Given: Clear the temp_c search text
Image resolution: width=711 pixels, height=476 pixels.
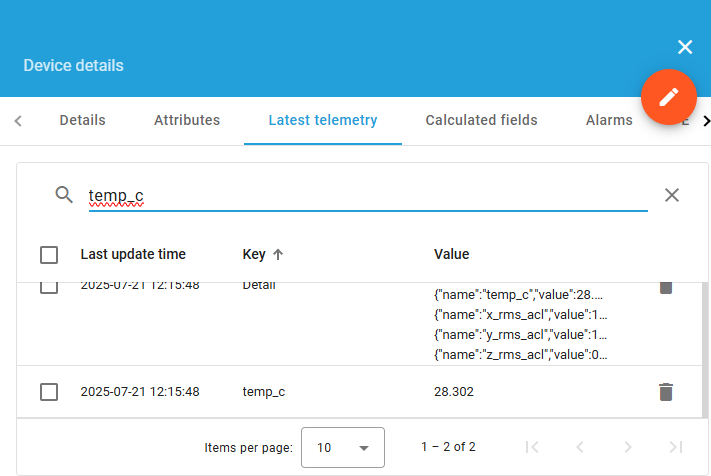Looking at the screenshot, I should 672,195.
